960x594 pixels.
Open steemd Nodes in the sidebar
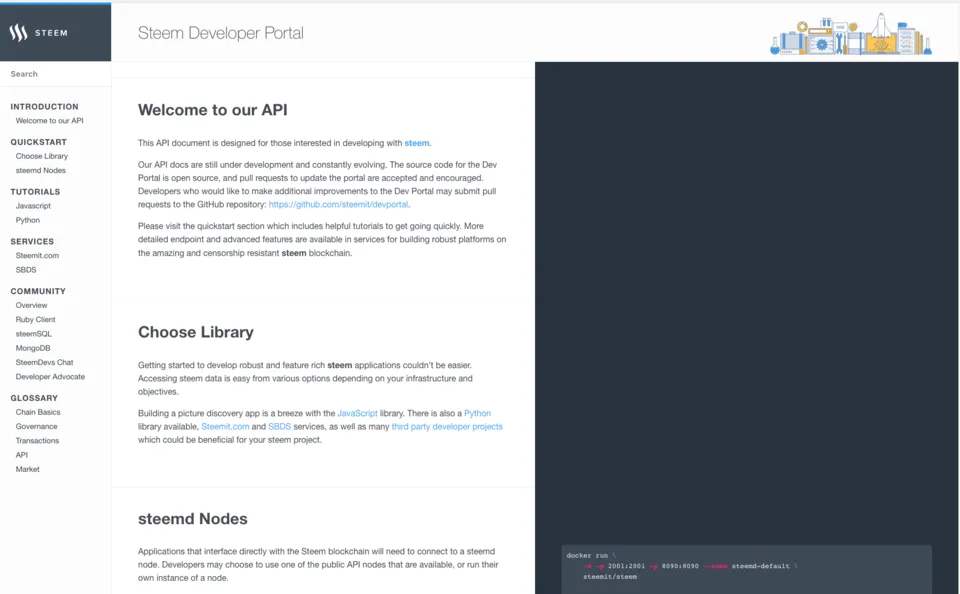point(40,170)
